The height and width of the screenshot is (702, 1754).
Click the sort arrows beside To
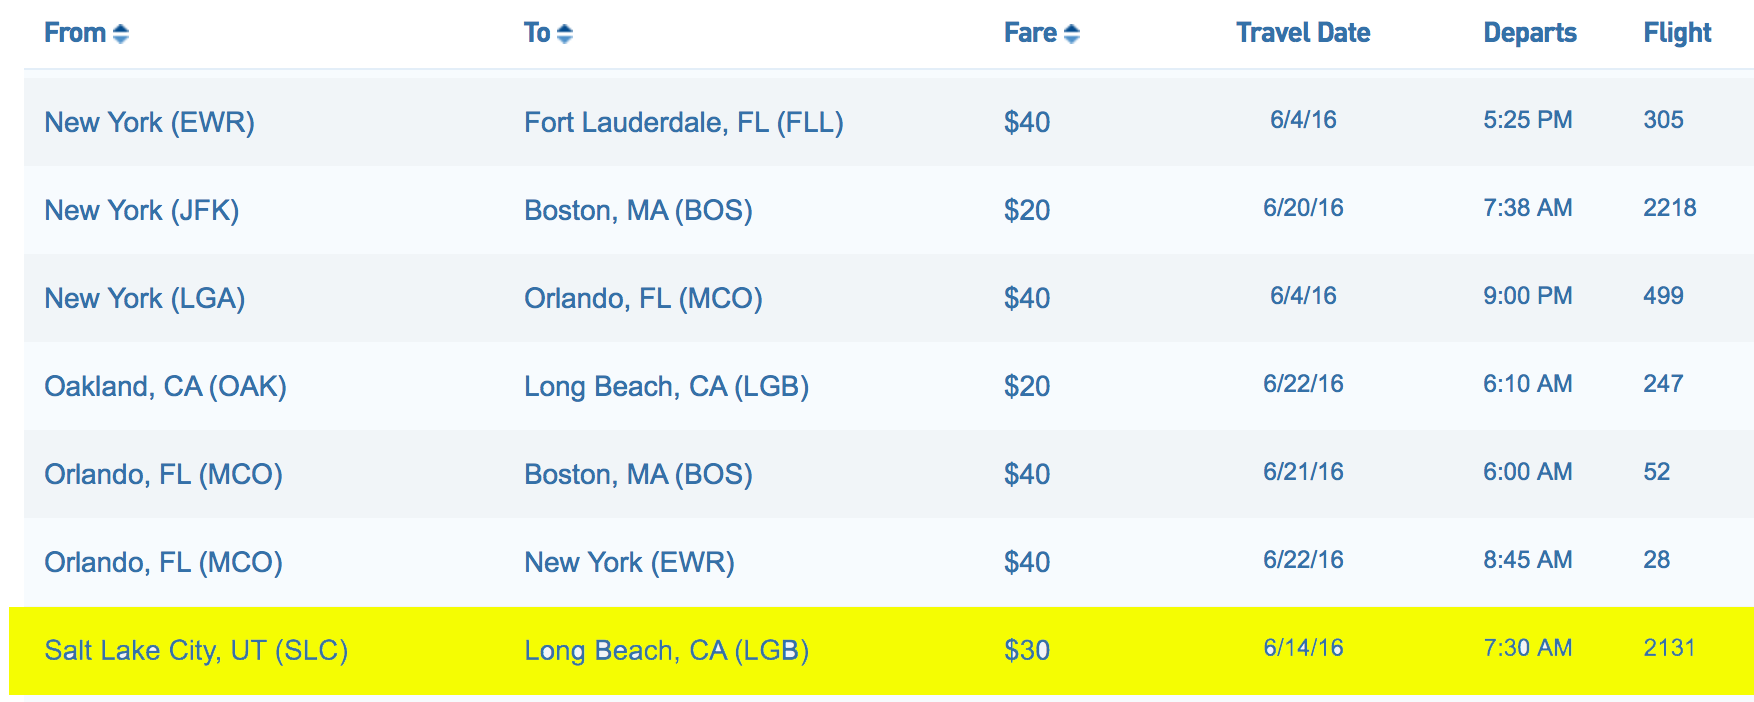564,34
